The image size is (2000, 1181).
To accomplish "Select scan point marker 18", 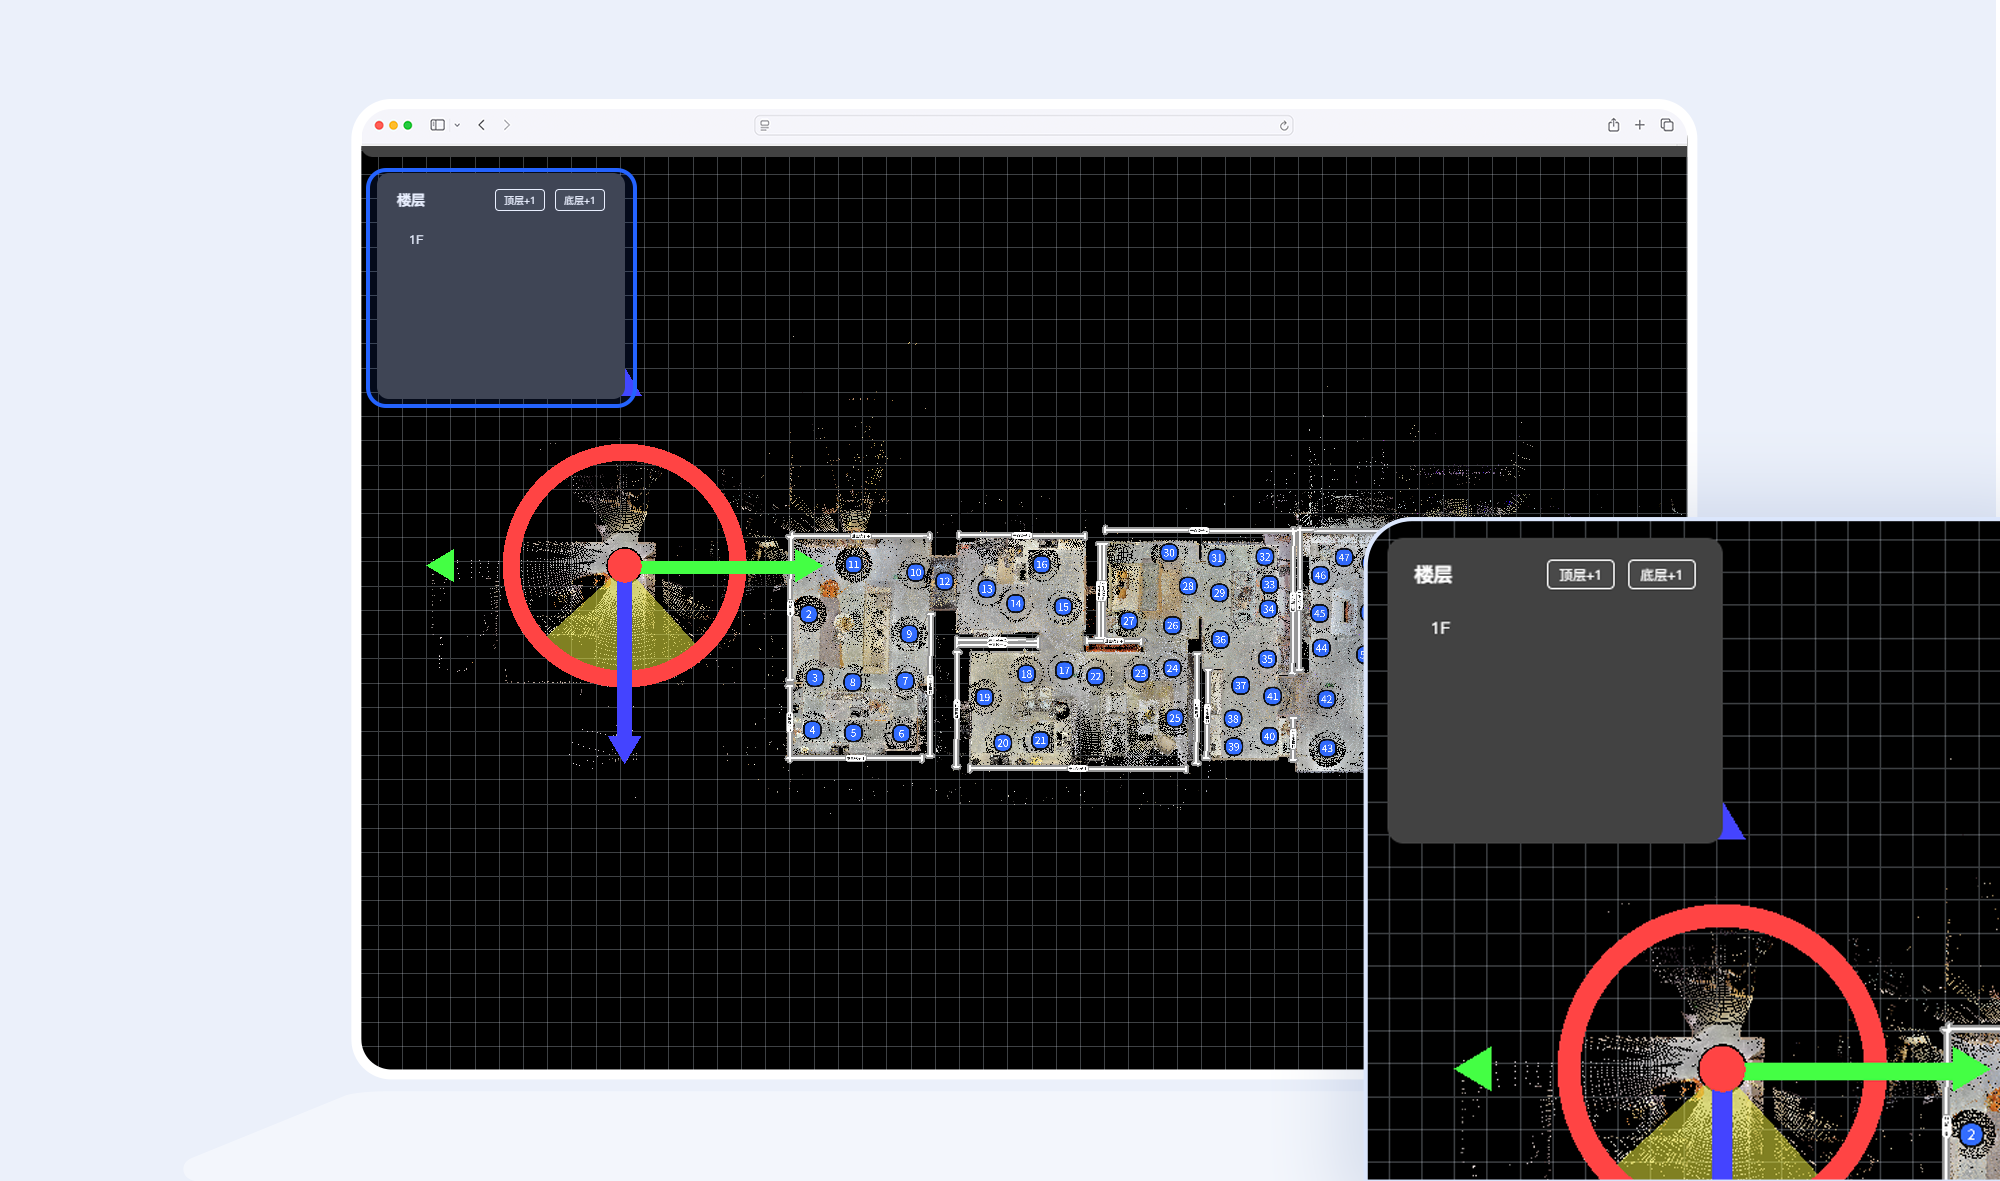I will (x=1026, y=674).
